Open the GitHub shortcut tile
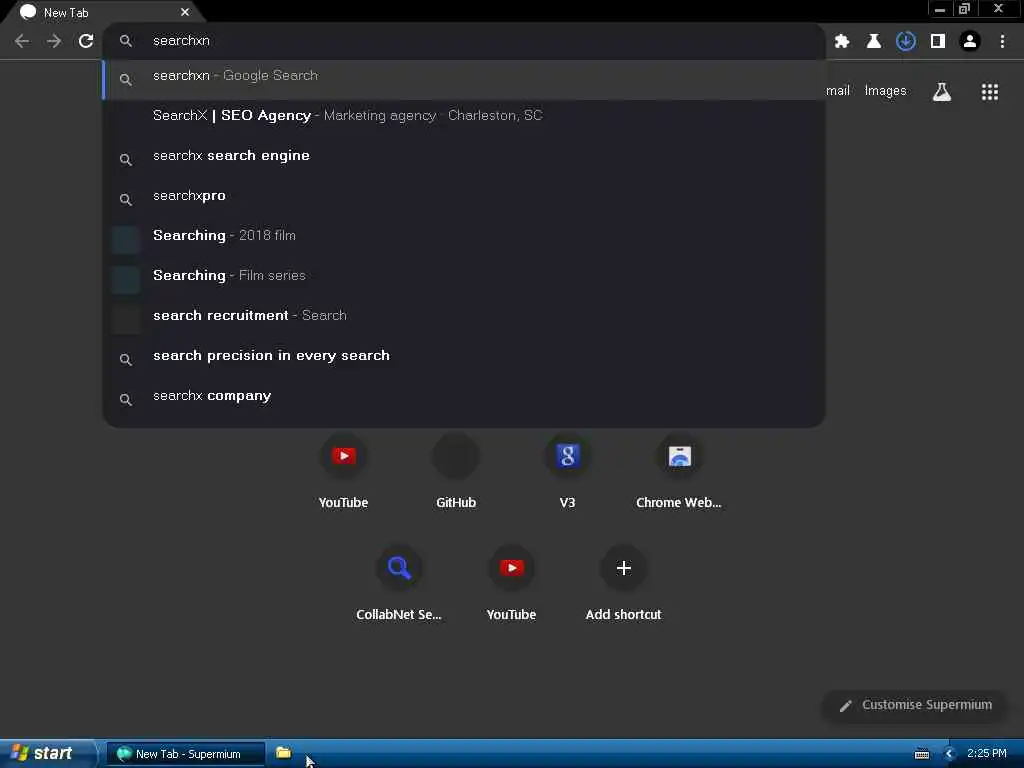The height and width of the screenshot is (768, 1024). coord(456,472)
